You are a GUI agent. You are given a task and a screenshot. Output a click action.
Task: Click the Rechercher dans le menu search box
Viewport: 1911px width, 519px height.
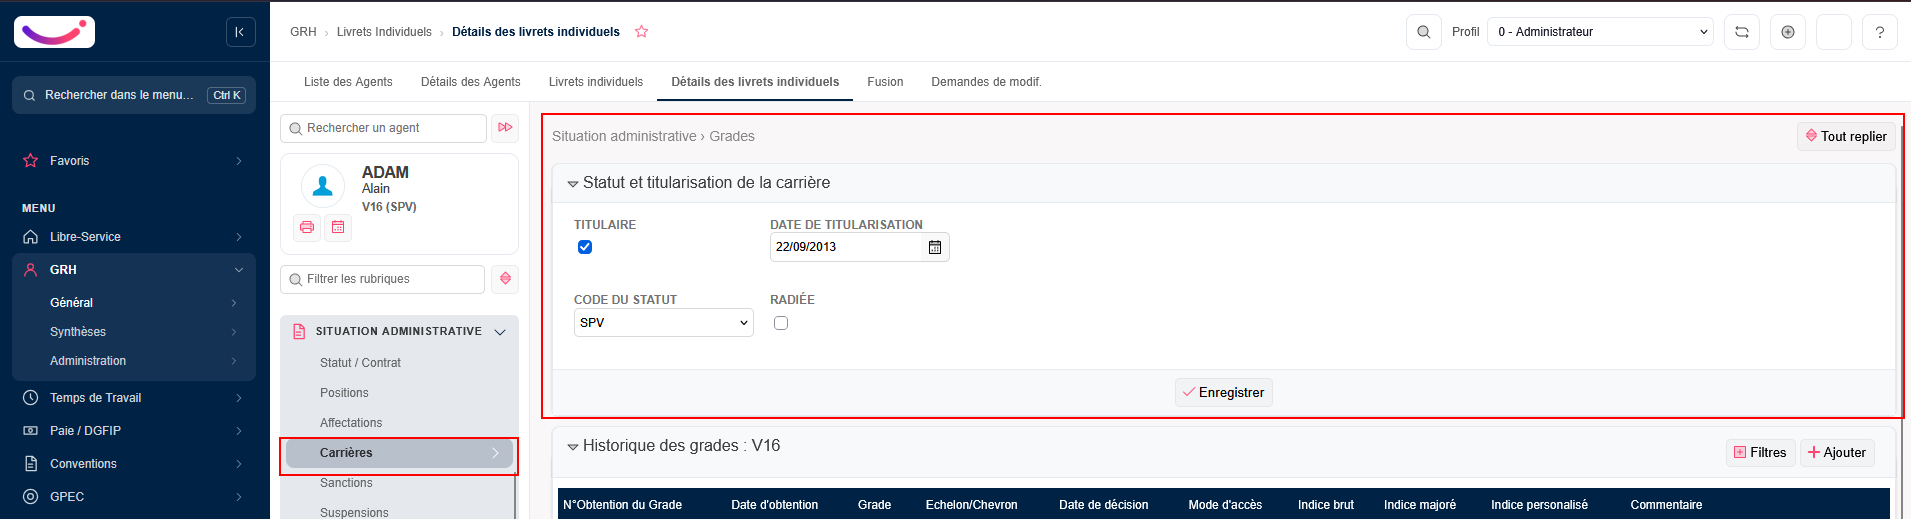(134, 95)
